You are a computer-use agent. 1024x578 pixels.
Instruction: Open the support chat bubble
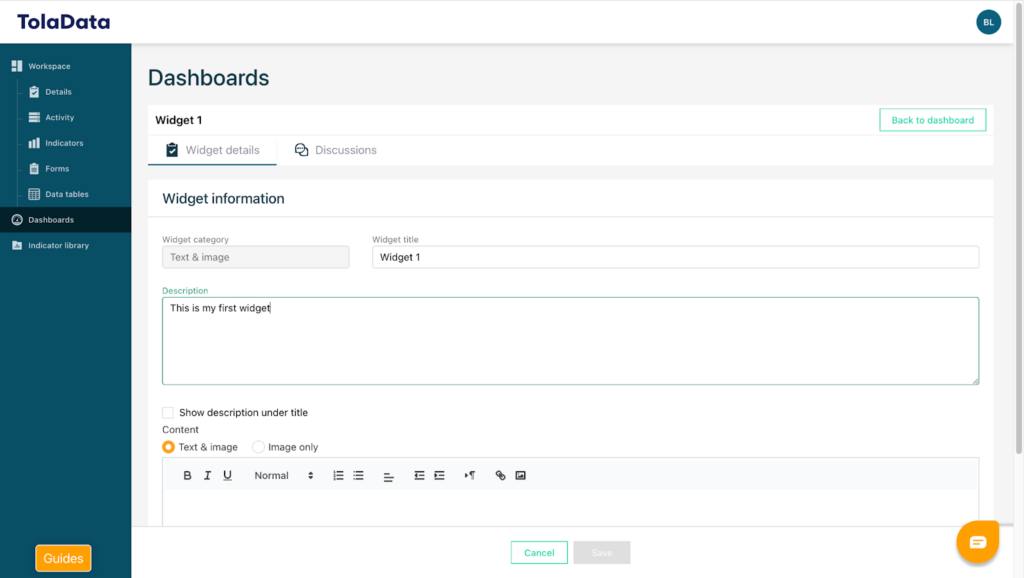click(x=977, y=542)
